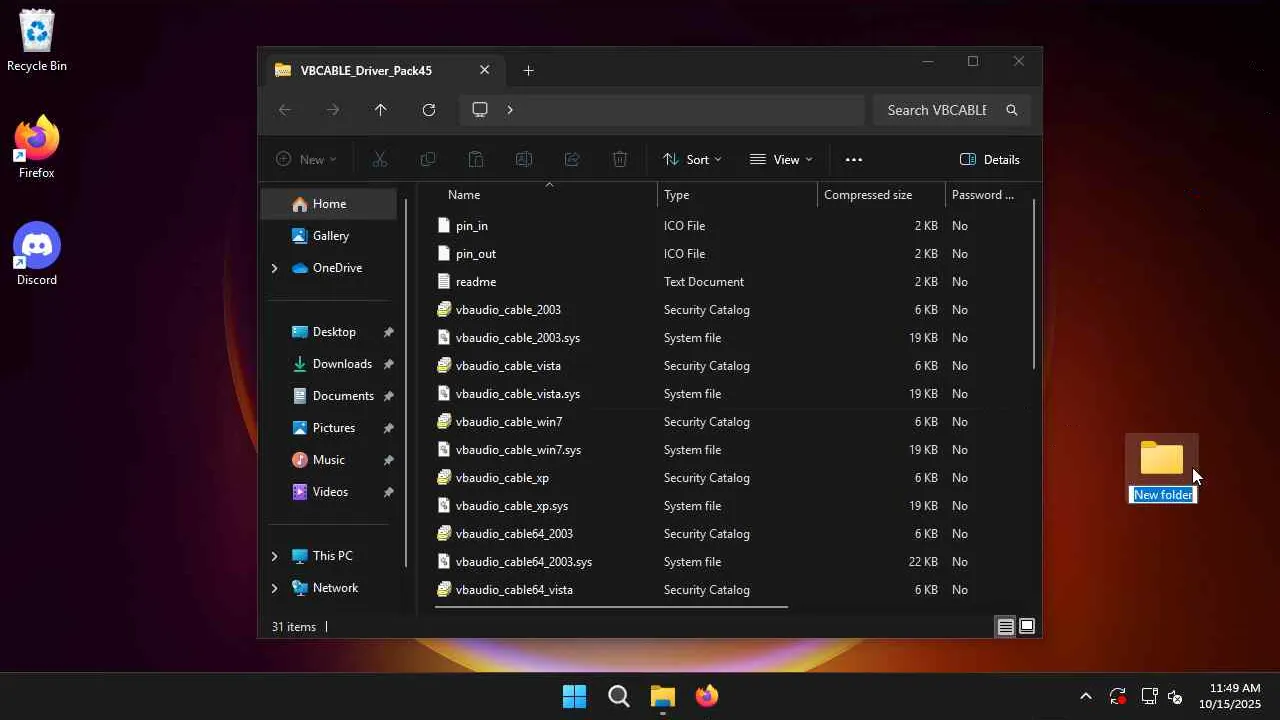
Task: Refresh the current folder view
Action: point(429,110)
